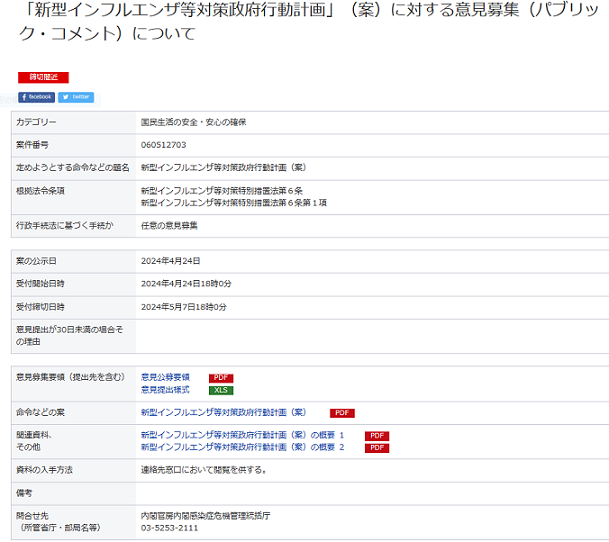
Task: Open PDF icon for 概要 1
Action: pyautogui.click(x=376, y=436)
